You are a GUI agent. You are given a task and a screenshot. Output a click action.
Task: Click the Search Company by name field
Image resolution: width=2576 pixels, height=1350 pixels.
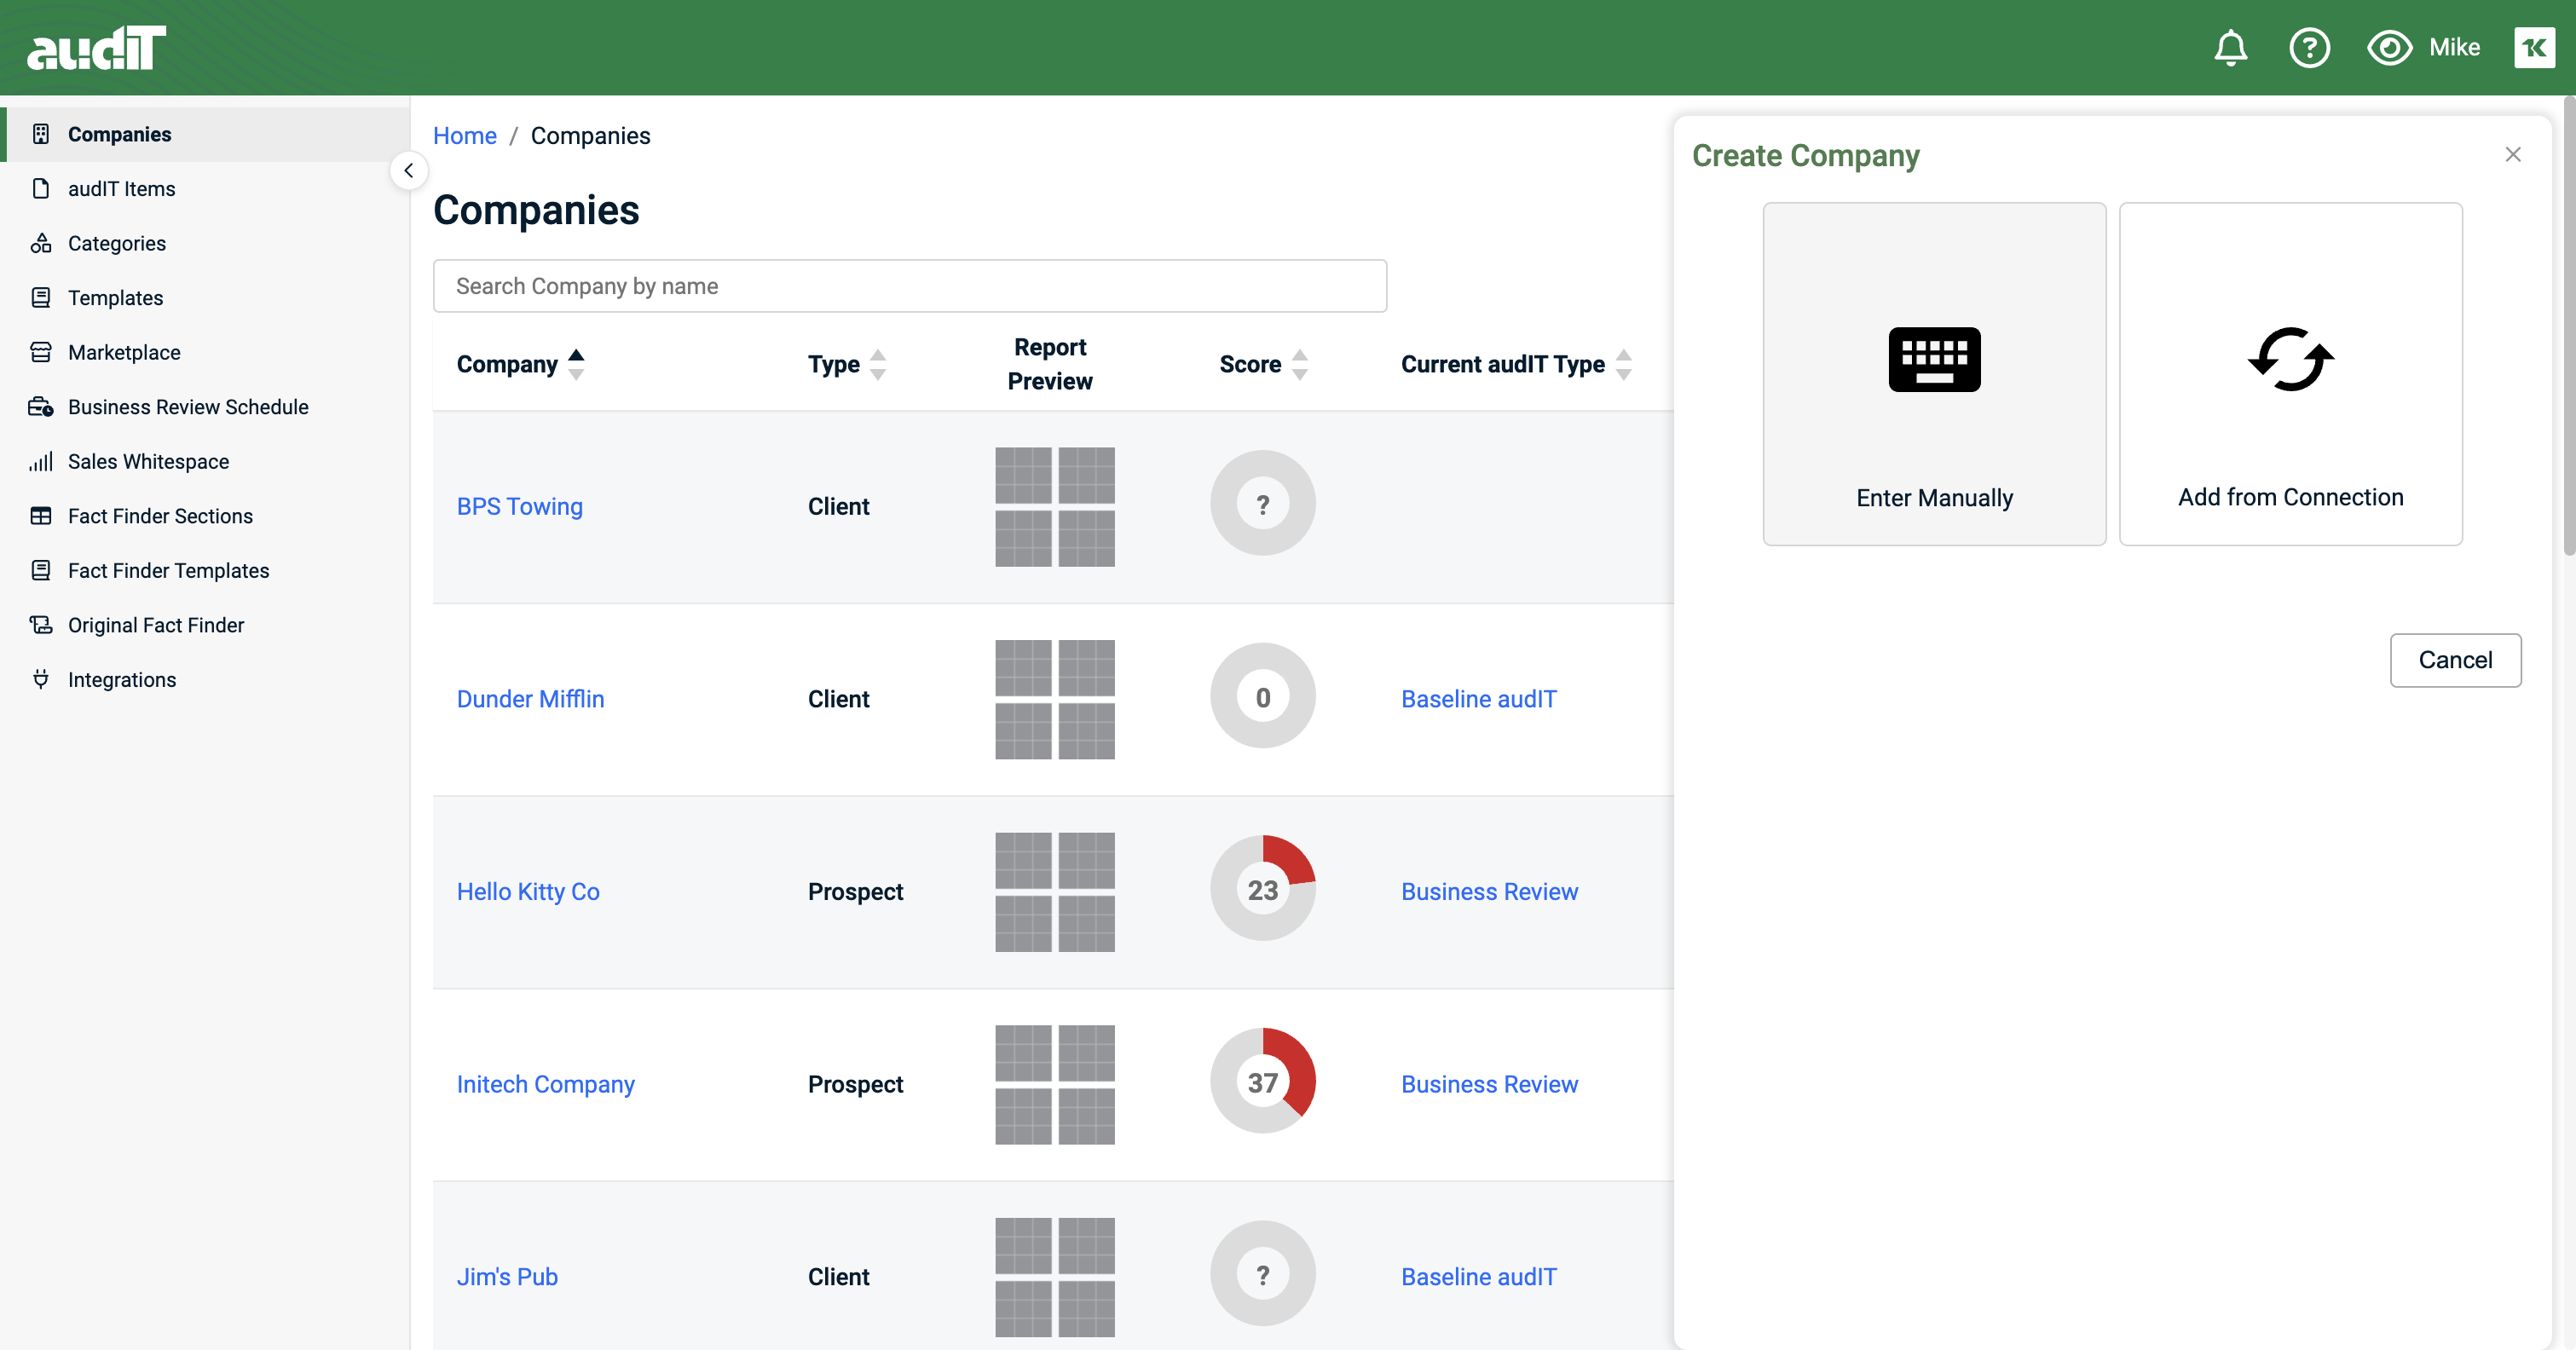(909, 286)
